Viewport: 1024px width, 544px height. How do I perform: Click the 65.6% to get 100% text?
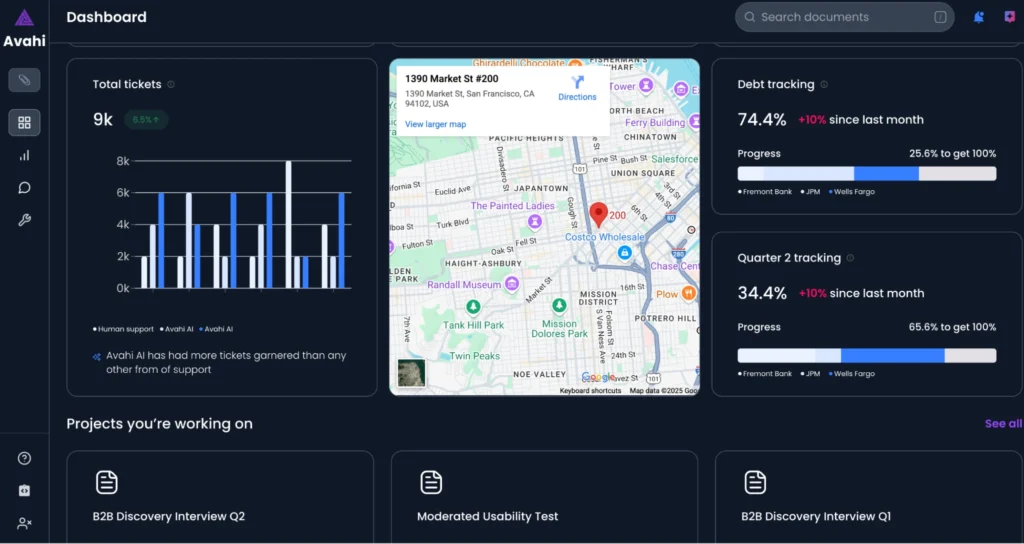(952, 327)
